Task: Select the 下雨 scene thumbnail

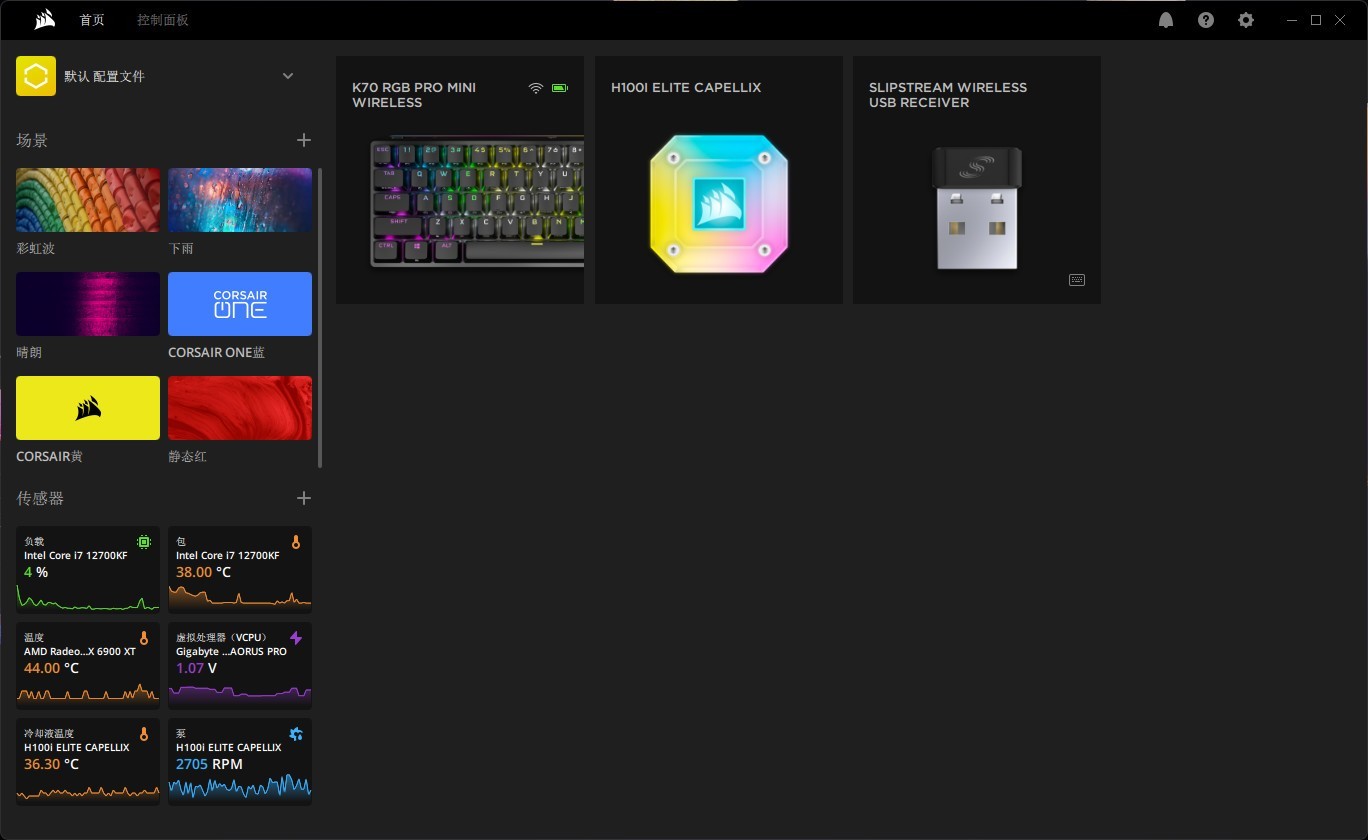Action: click(x=240, y=200)
